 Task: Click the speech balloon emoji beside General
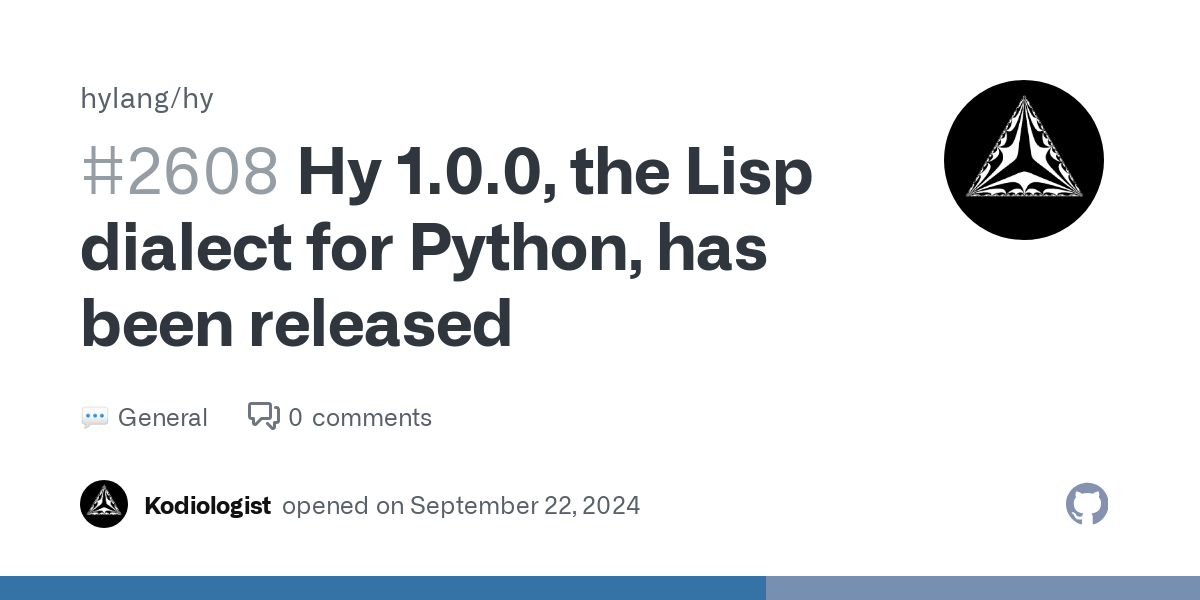pos(95,418)
